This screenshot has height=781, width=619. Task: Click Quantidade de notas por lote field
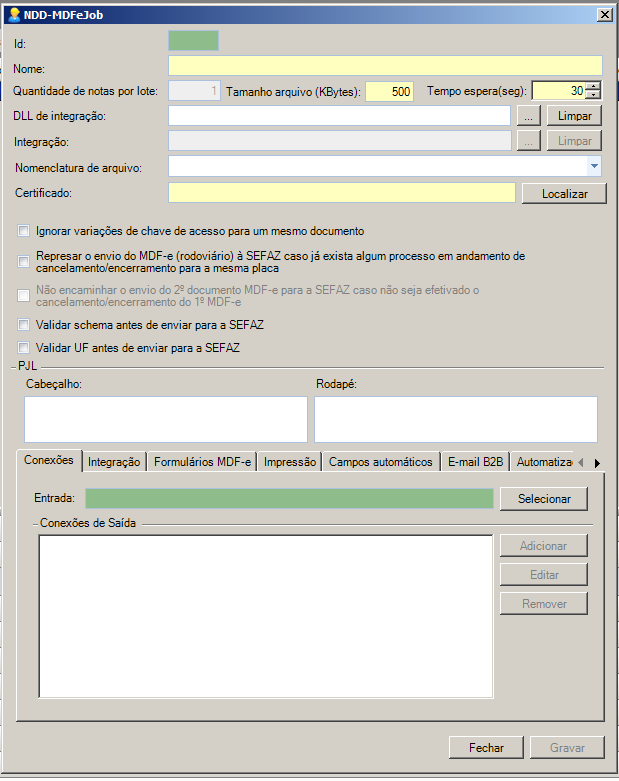pyautogui.click(x=194, y=91)
